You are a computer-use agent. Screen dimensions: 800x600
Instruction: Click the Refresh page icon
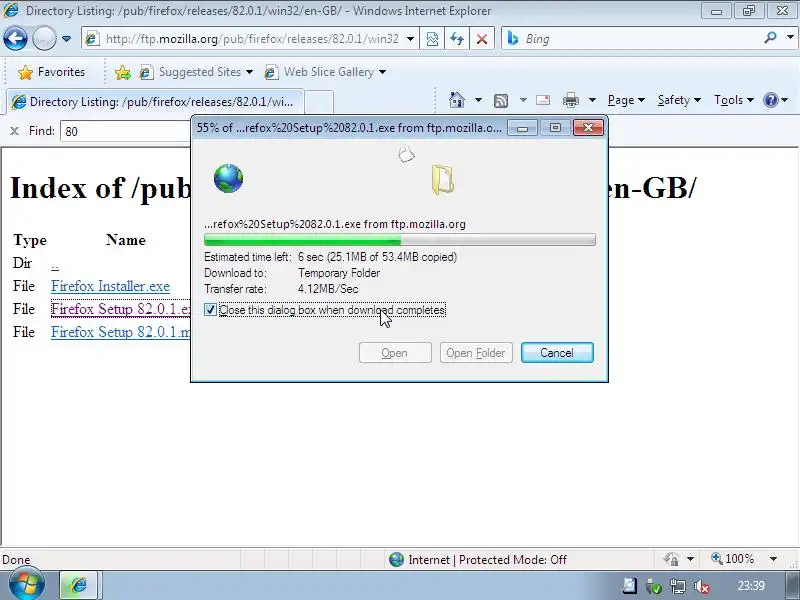pos(457,39)
